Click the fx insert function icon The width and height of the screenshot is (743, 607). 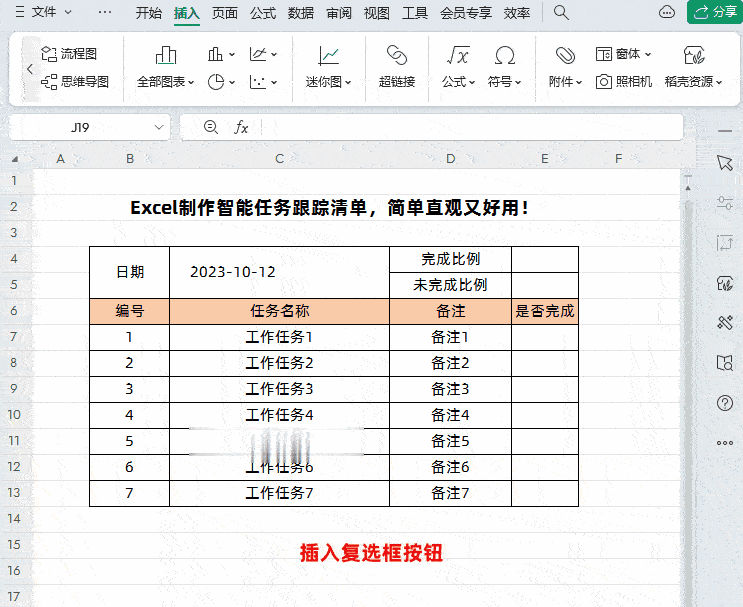[x=241, y=127]
